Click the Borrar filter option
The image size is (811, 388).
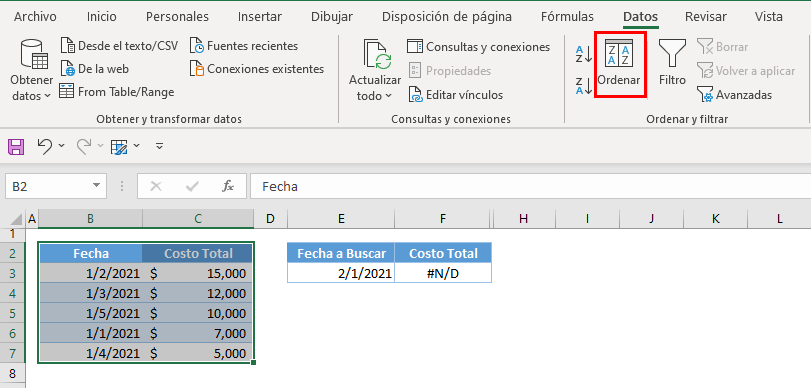pos(723,47)
